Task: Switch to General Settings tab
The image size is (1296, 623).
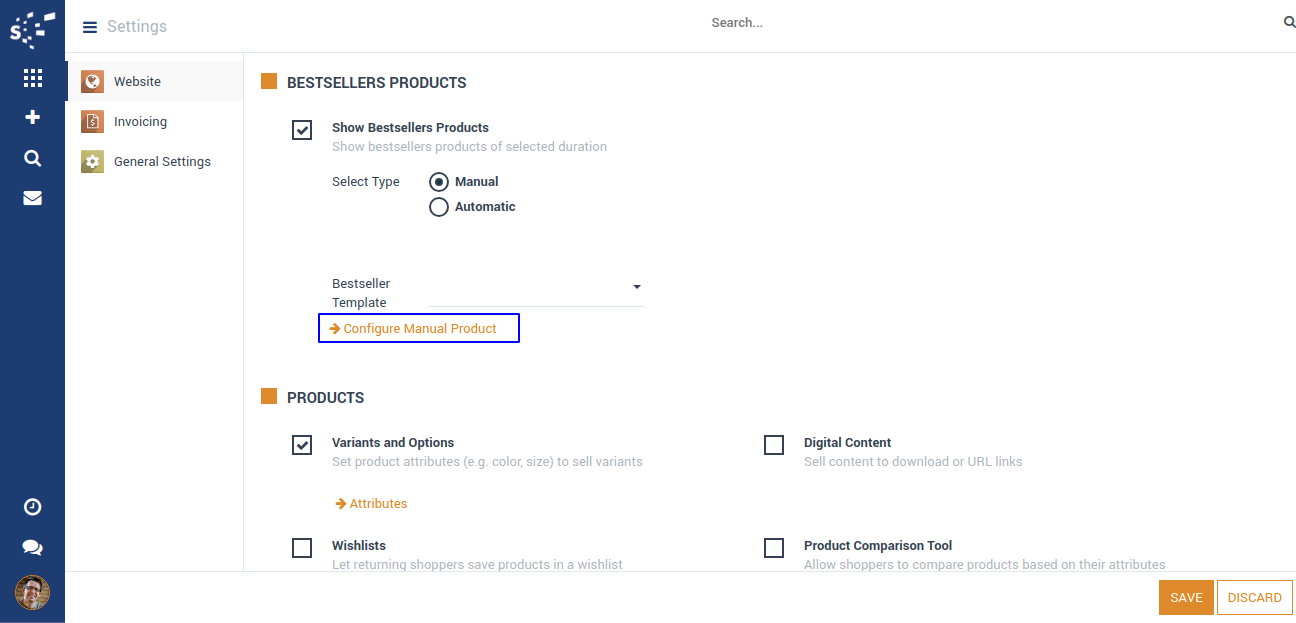Action: point(162,162)
